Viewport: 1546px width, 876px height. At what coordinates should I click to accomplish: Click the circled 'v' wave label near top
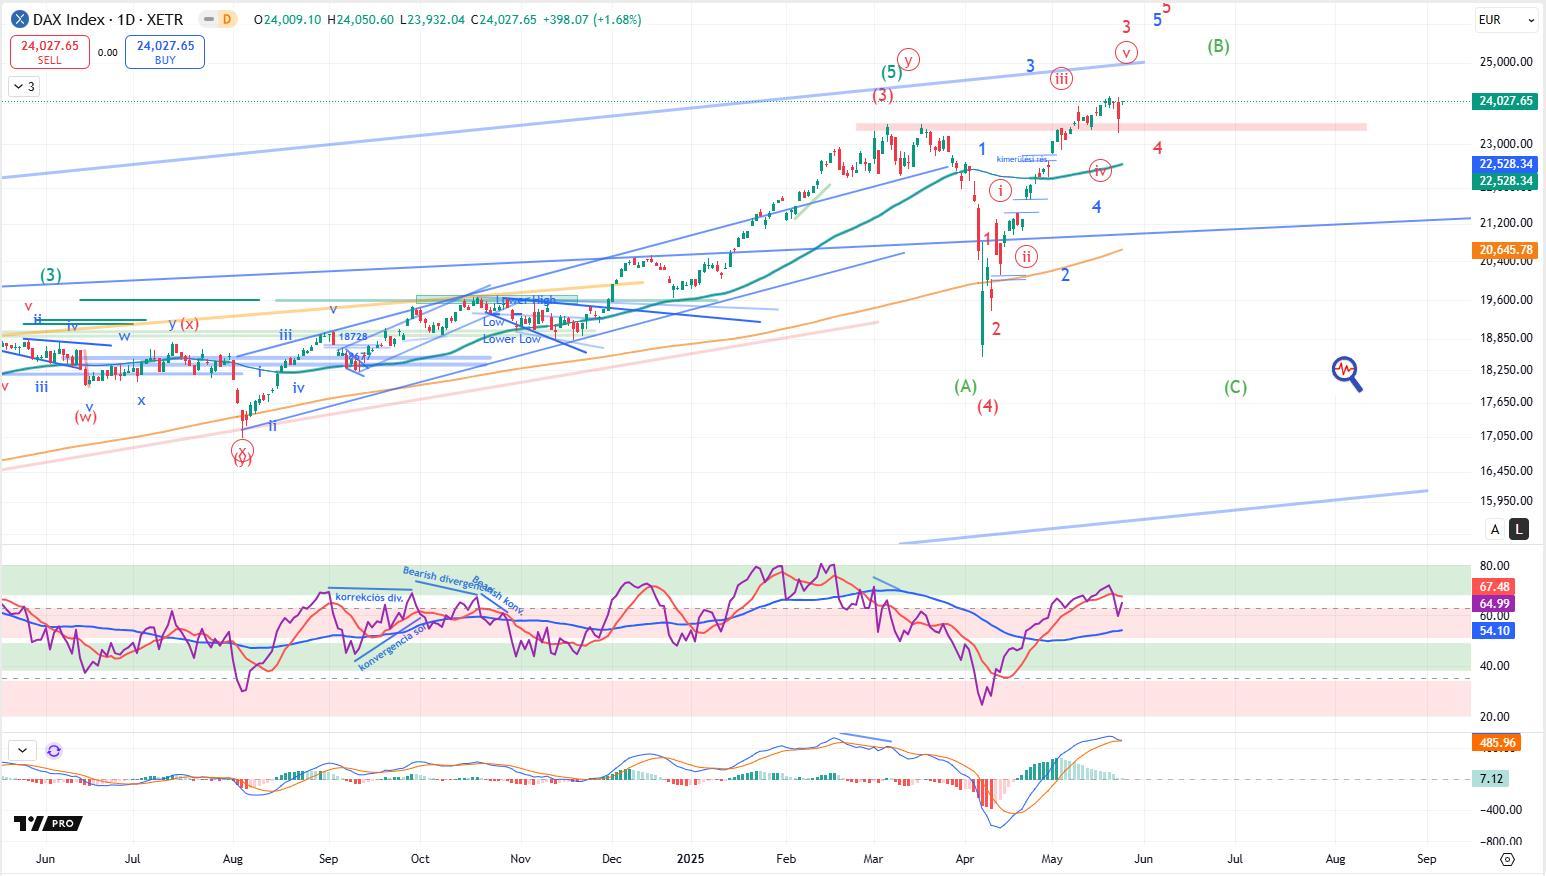click(x=1127, y=52)
